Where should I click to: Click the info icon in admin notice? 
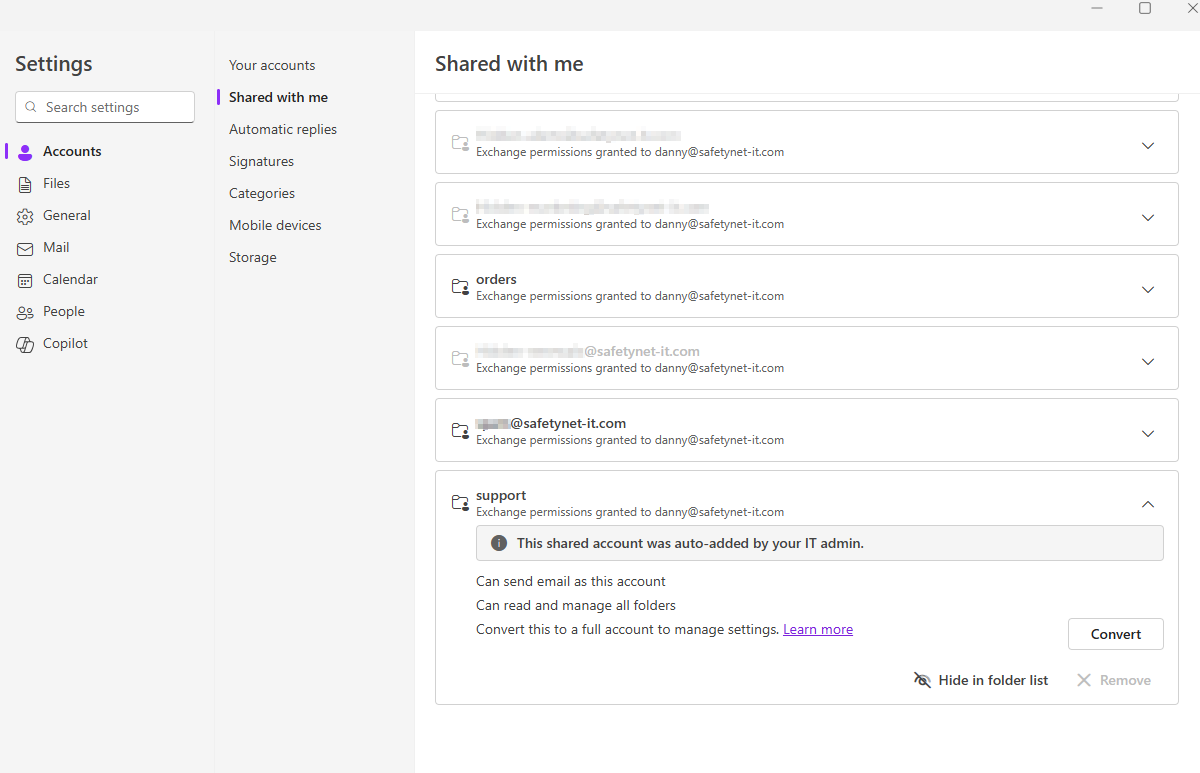click(x=499, y=543)
